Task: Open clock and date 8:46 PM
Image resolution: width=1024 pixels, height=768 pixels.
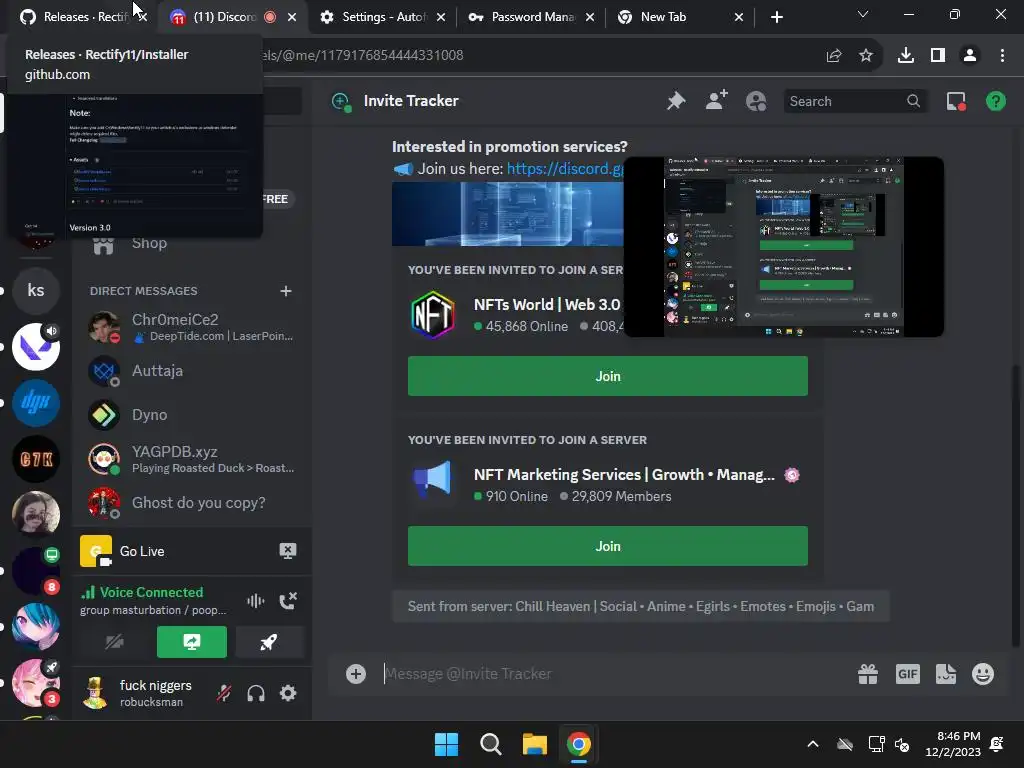Action: tap(953, 744)
